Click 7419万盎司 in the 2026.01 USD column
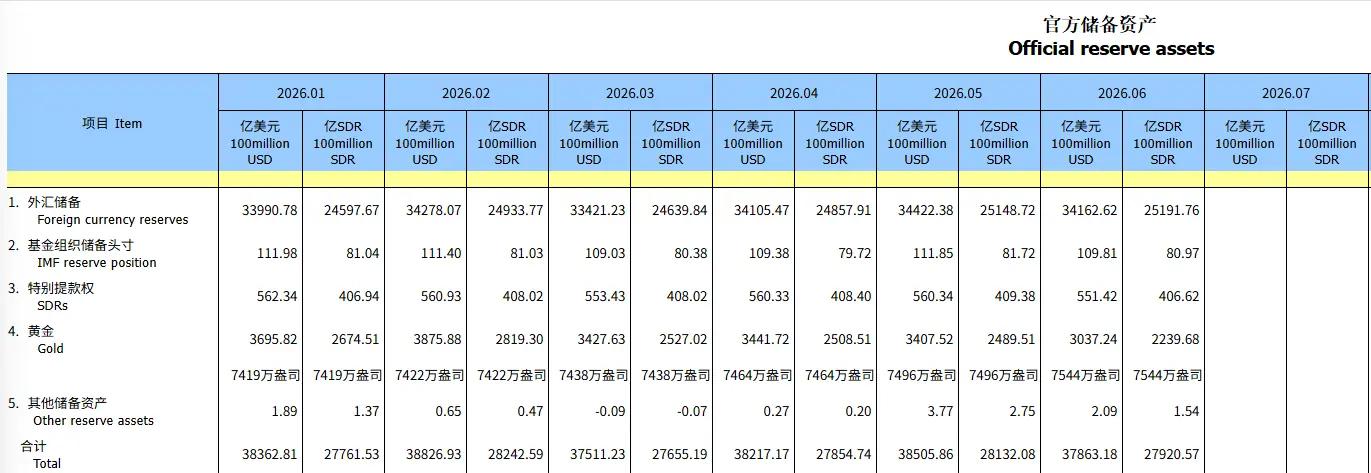This screenshot has width=1371, height=473. [x=265, y=376]
